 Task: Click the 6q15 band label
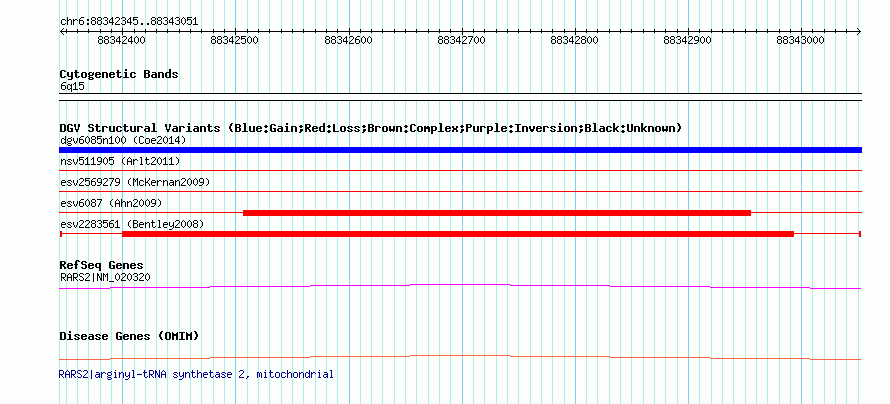coord(72,87)
